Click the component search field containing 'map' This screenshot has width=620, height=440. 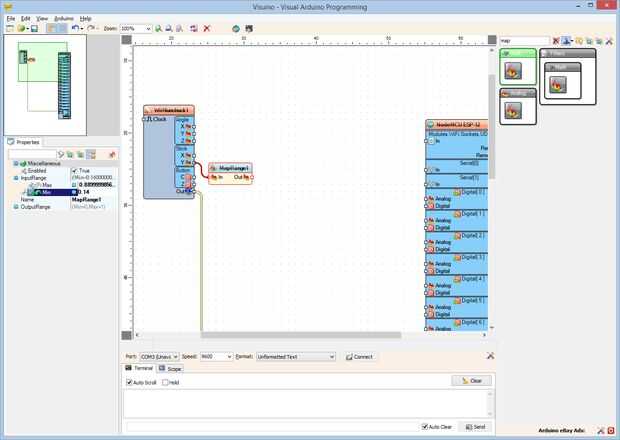coord(525,41)
